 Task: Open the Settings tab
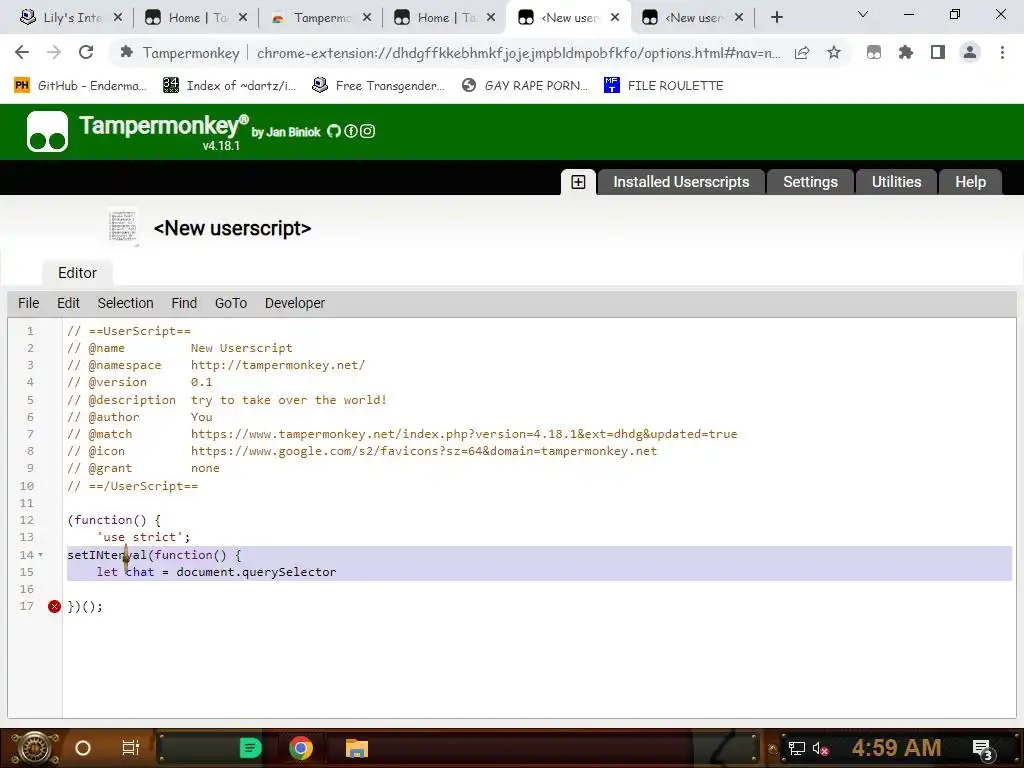pyautogui.click(x=810, y=182)
